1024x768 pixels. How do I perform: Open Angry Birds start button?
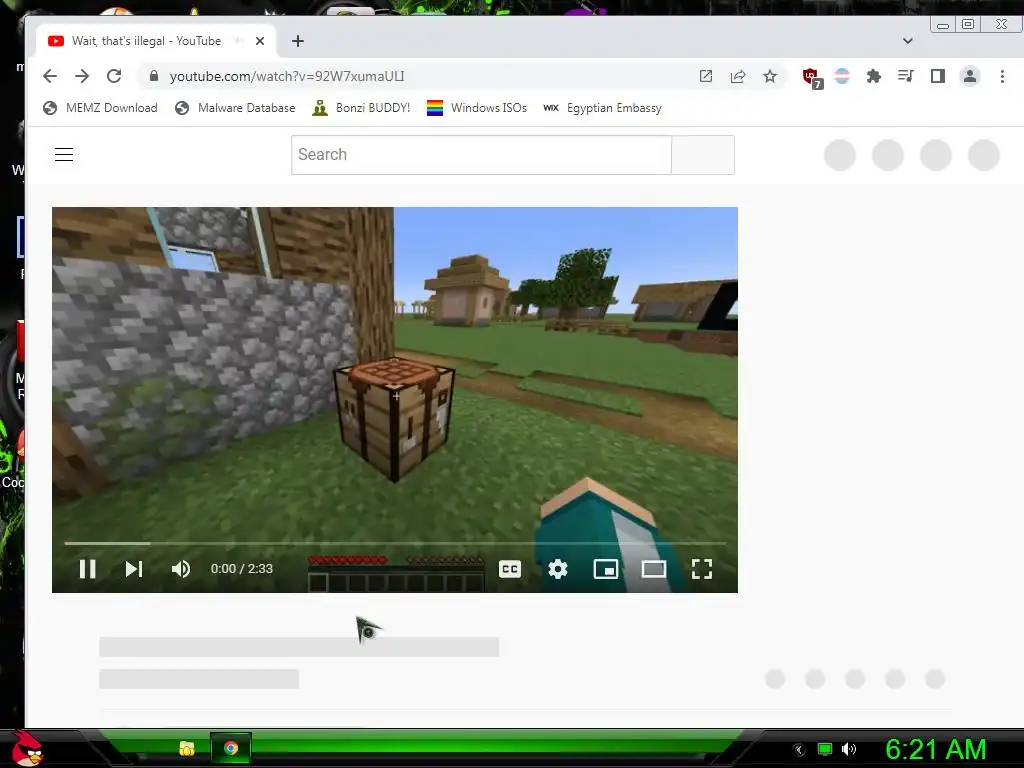pos(27,748)
